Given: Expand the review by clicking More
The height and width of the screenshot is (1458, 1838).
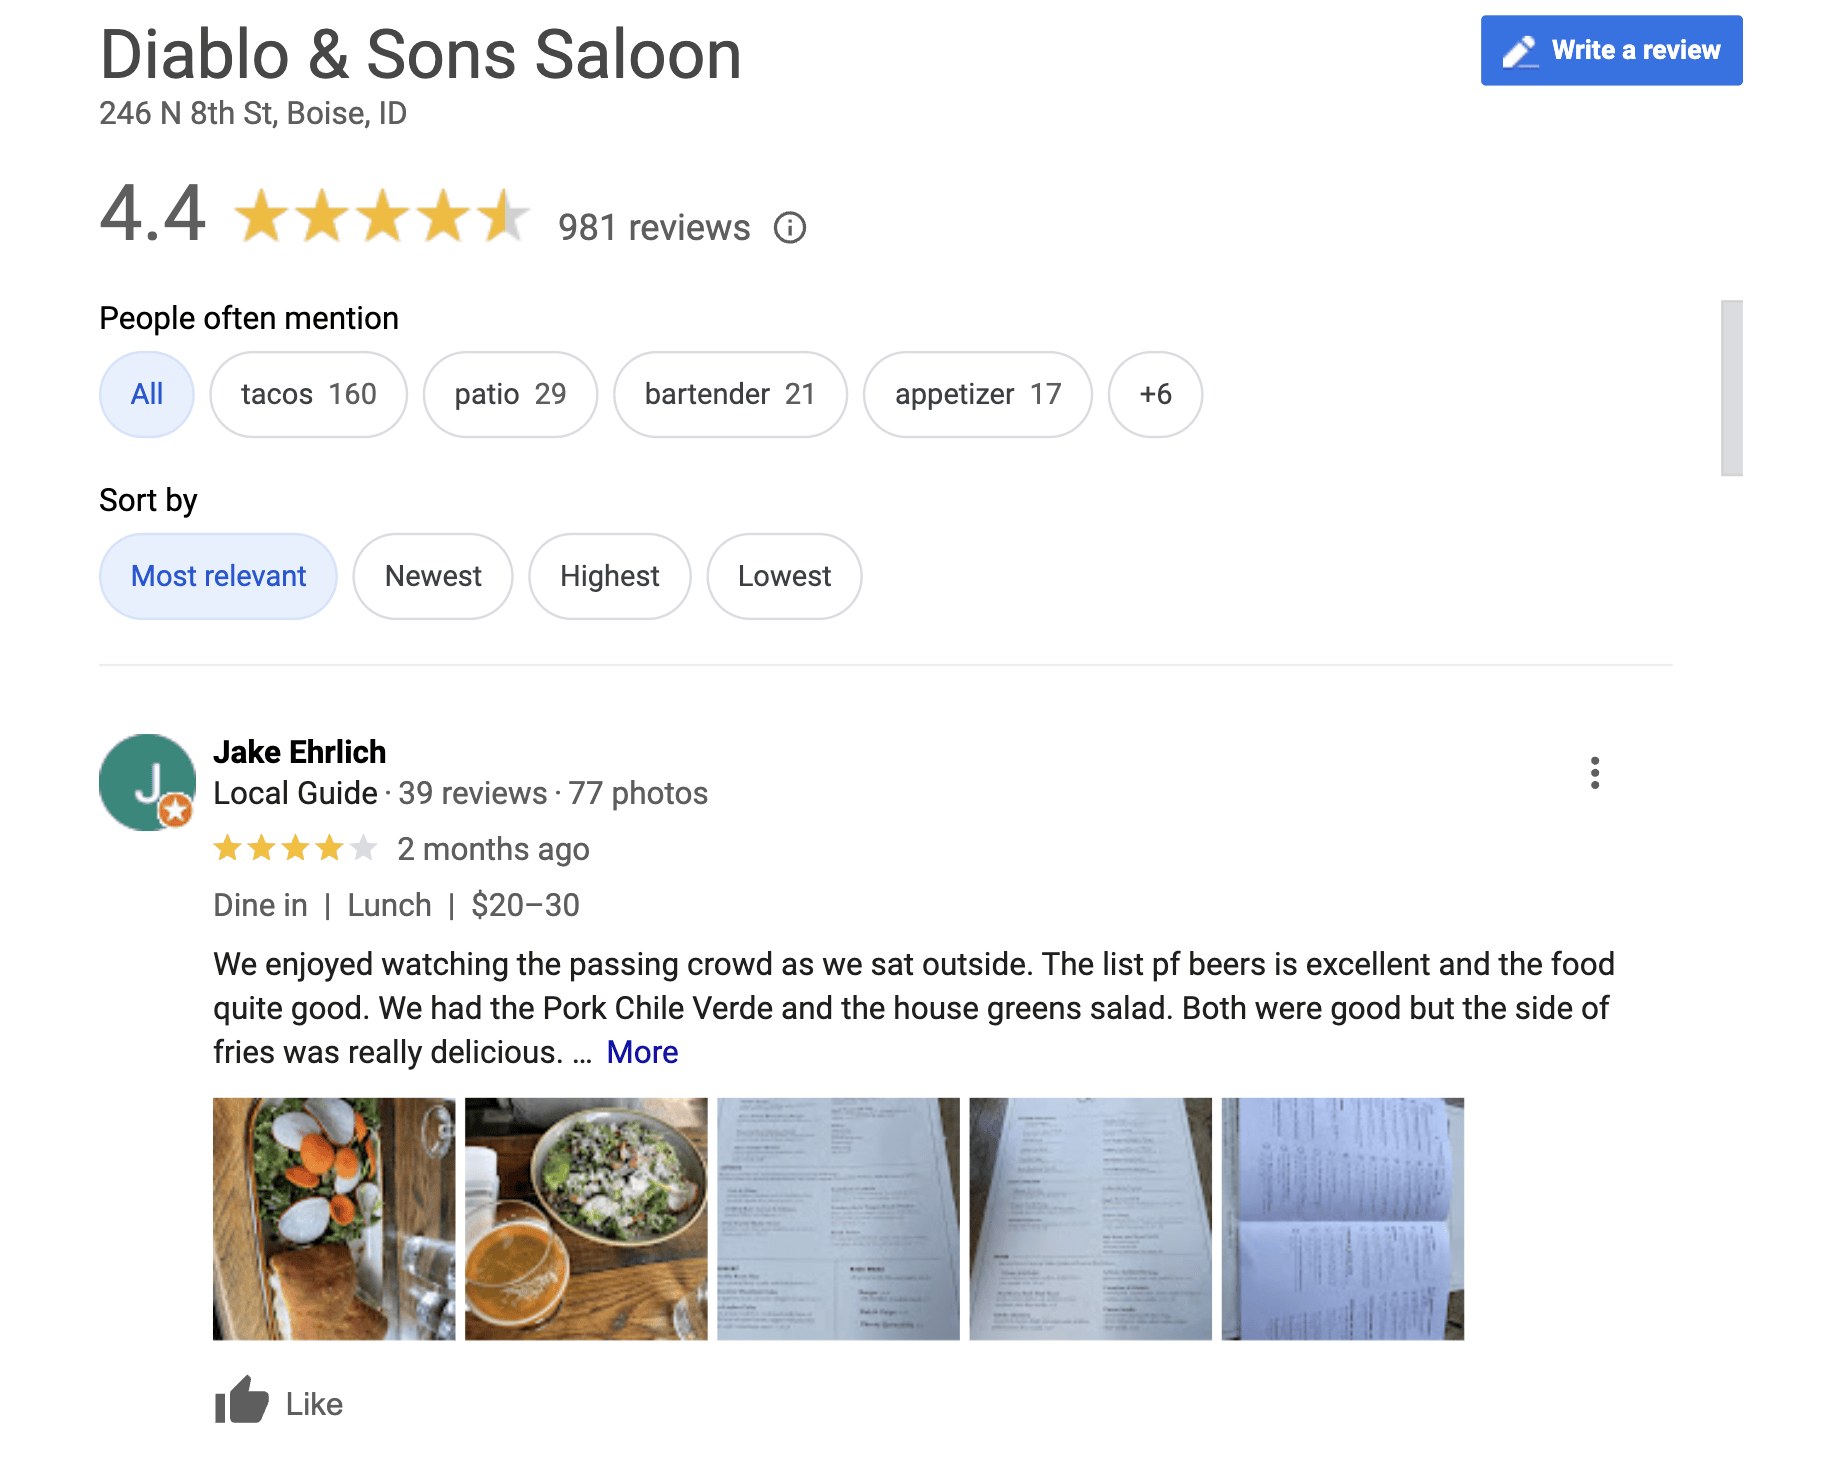Looking at the screenshot, I should [x=641, y=1051].
